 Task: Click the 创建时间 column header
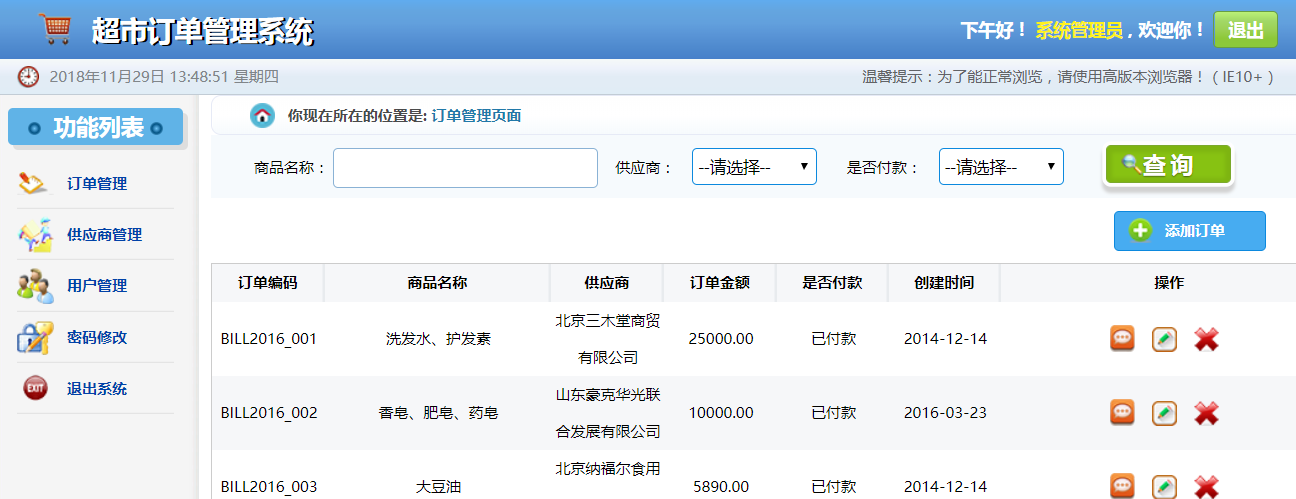(x=944, y=283)
